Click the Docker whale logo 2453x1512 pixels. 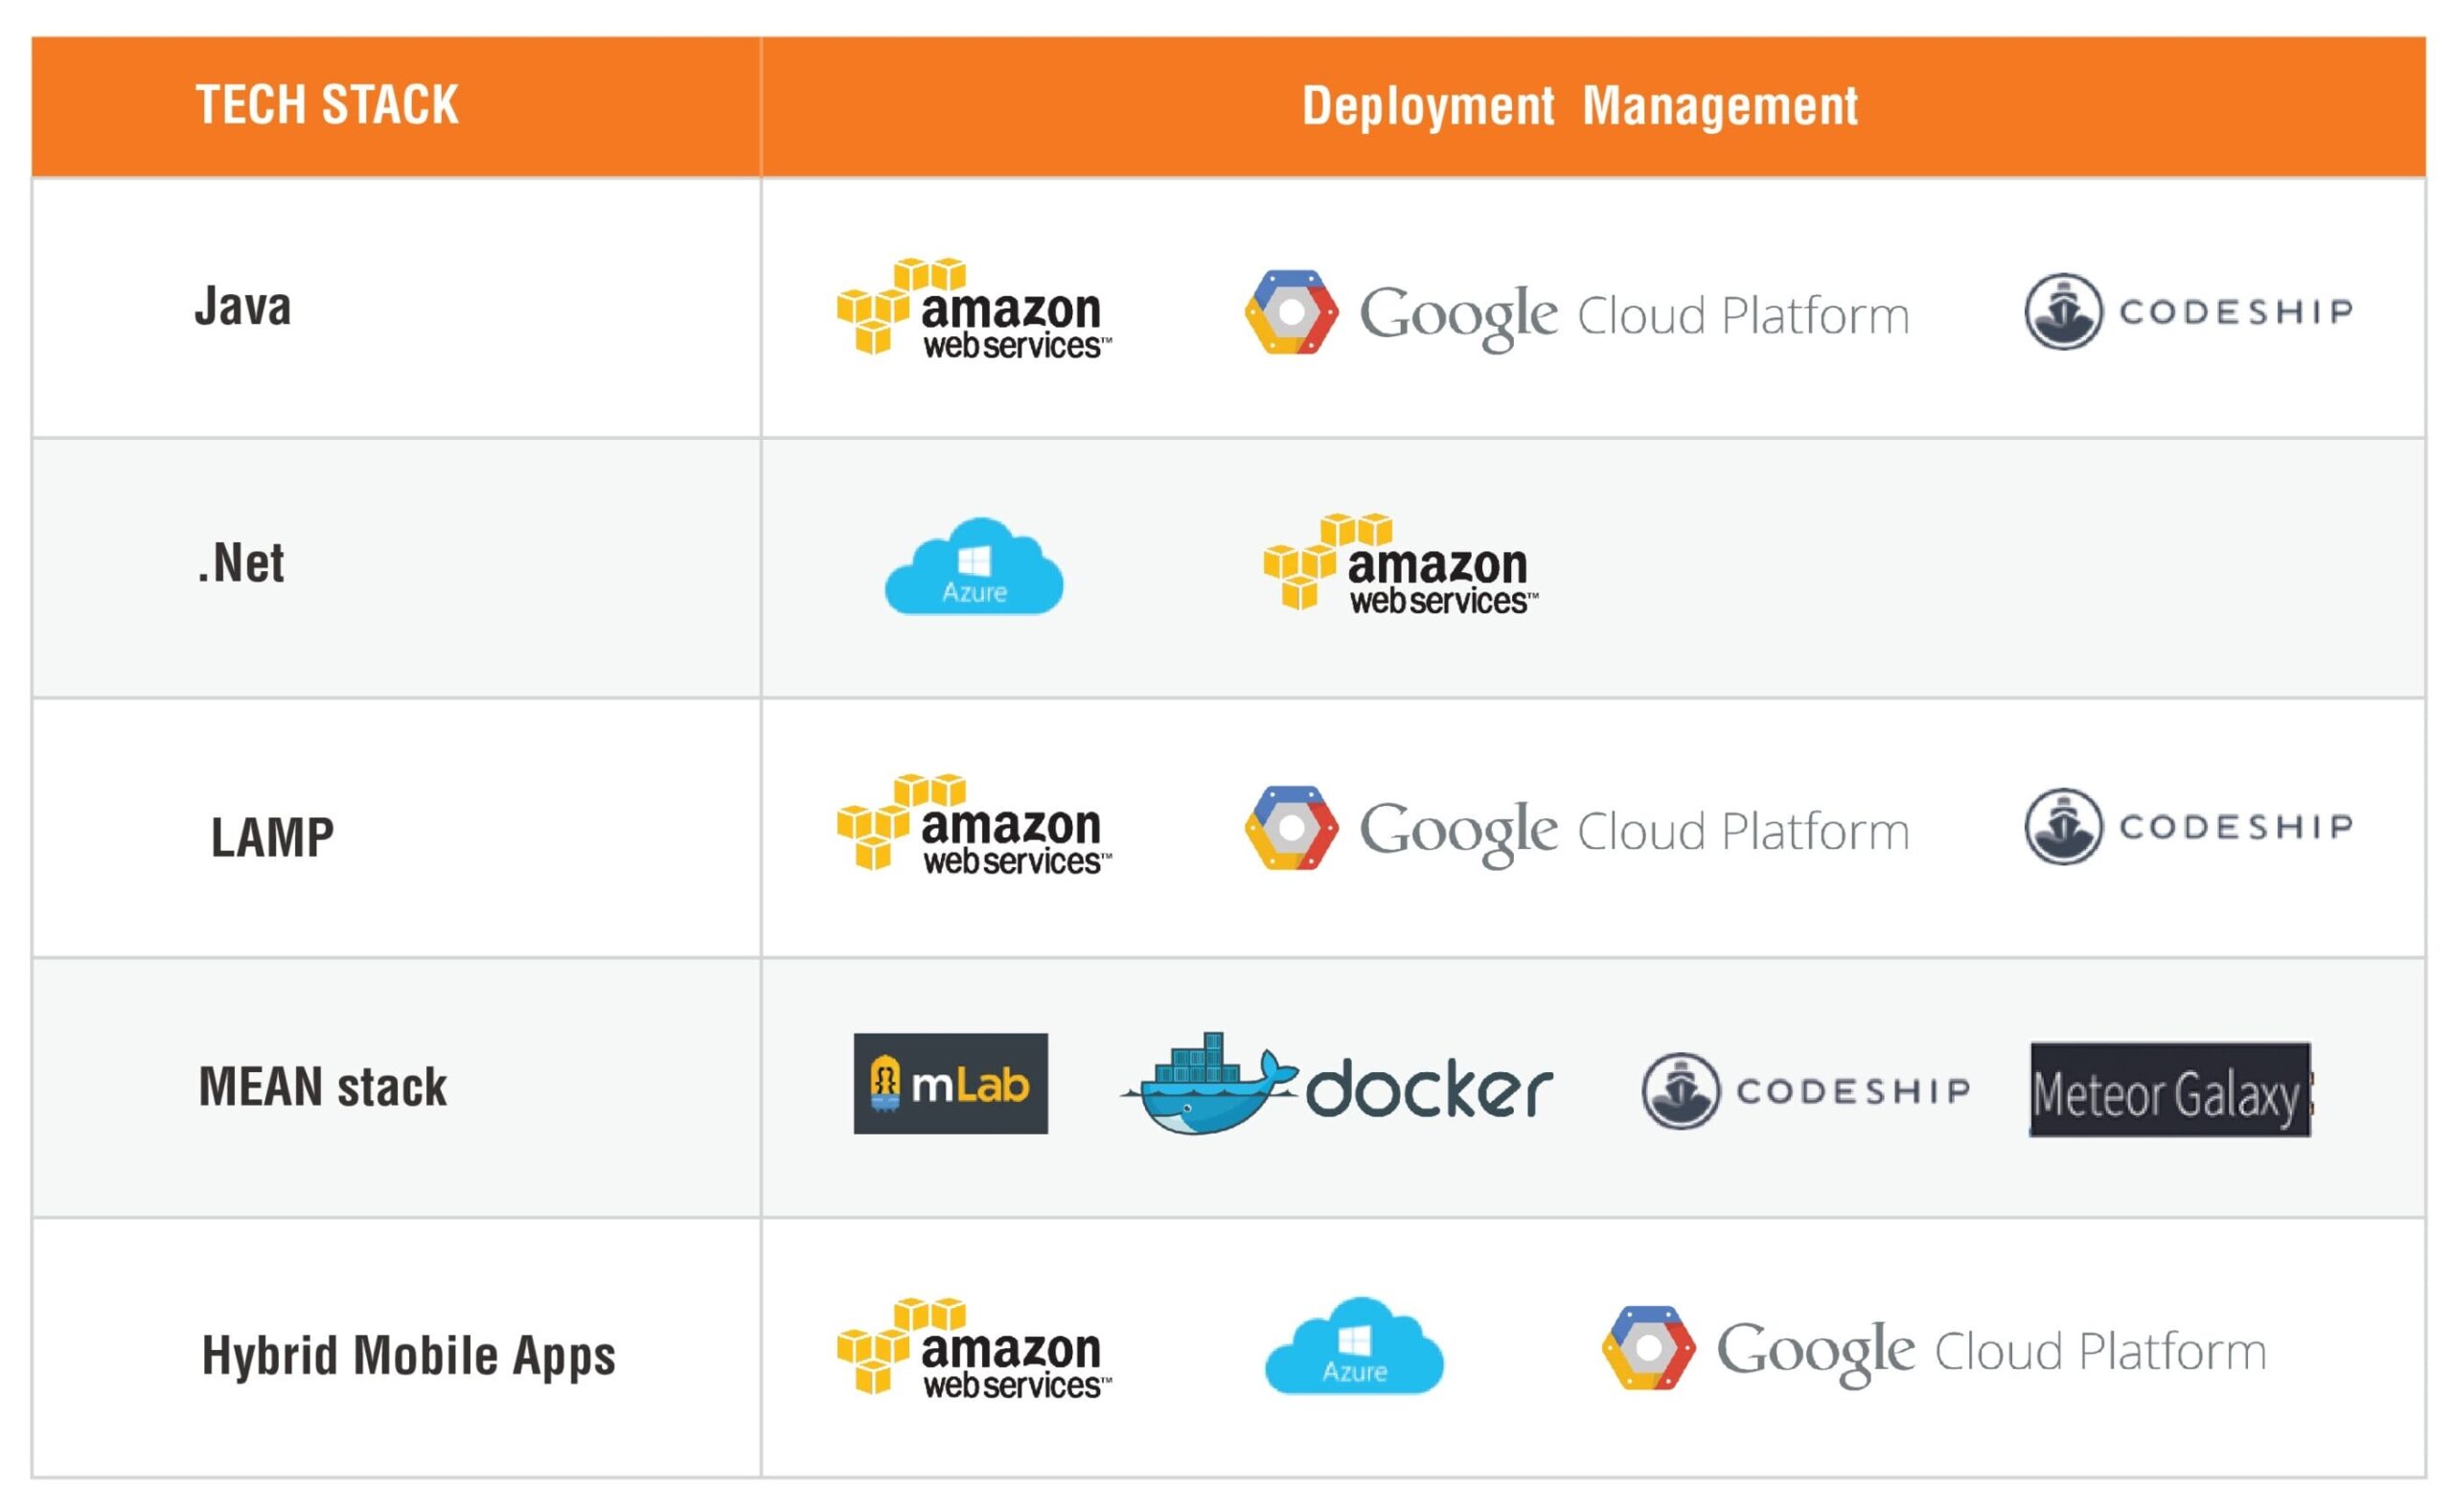tap(1337, 1086)
